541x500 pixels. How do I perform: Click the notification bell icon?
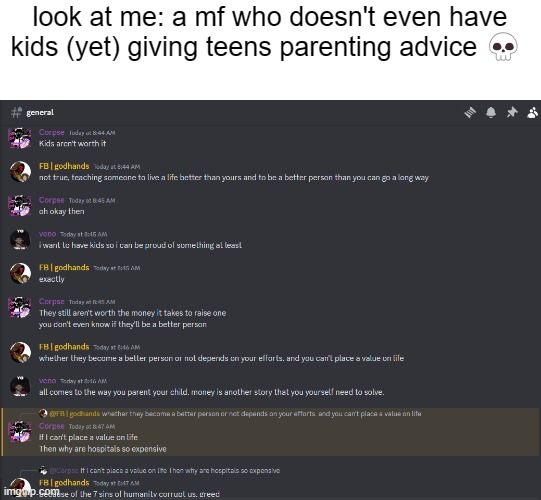pyautogui.click(x=491, y=112)
